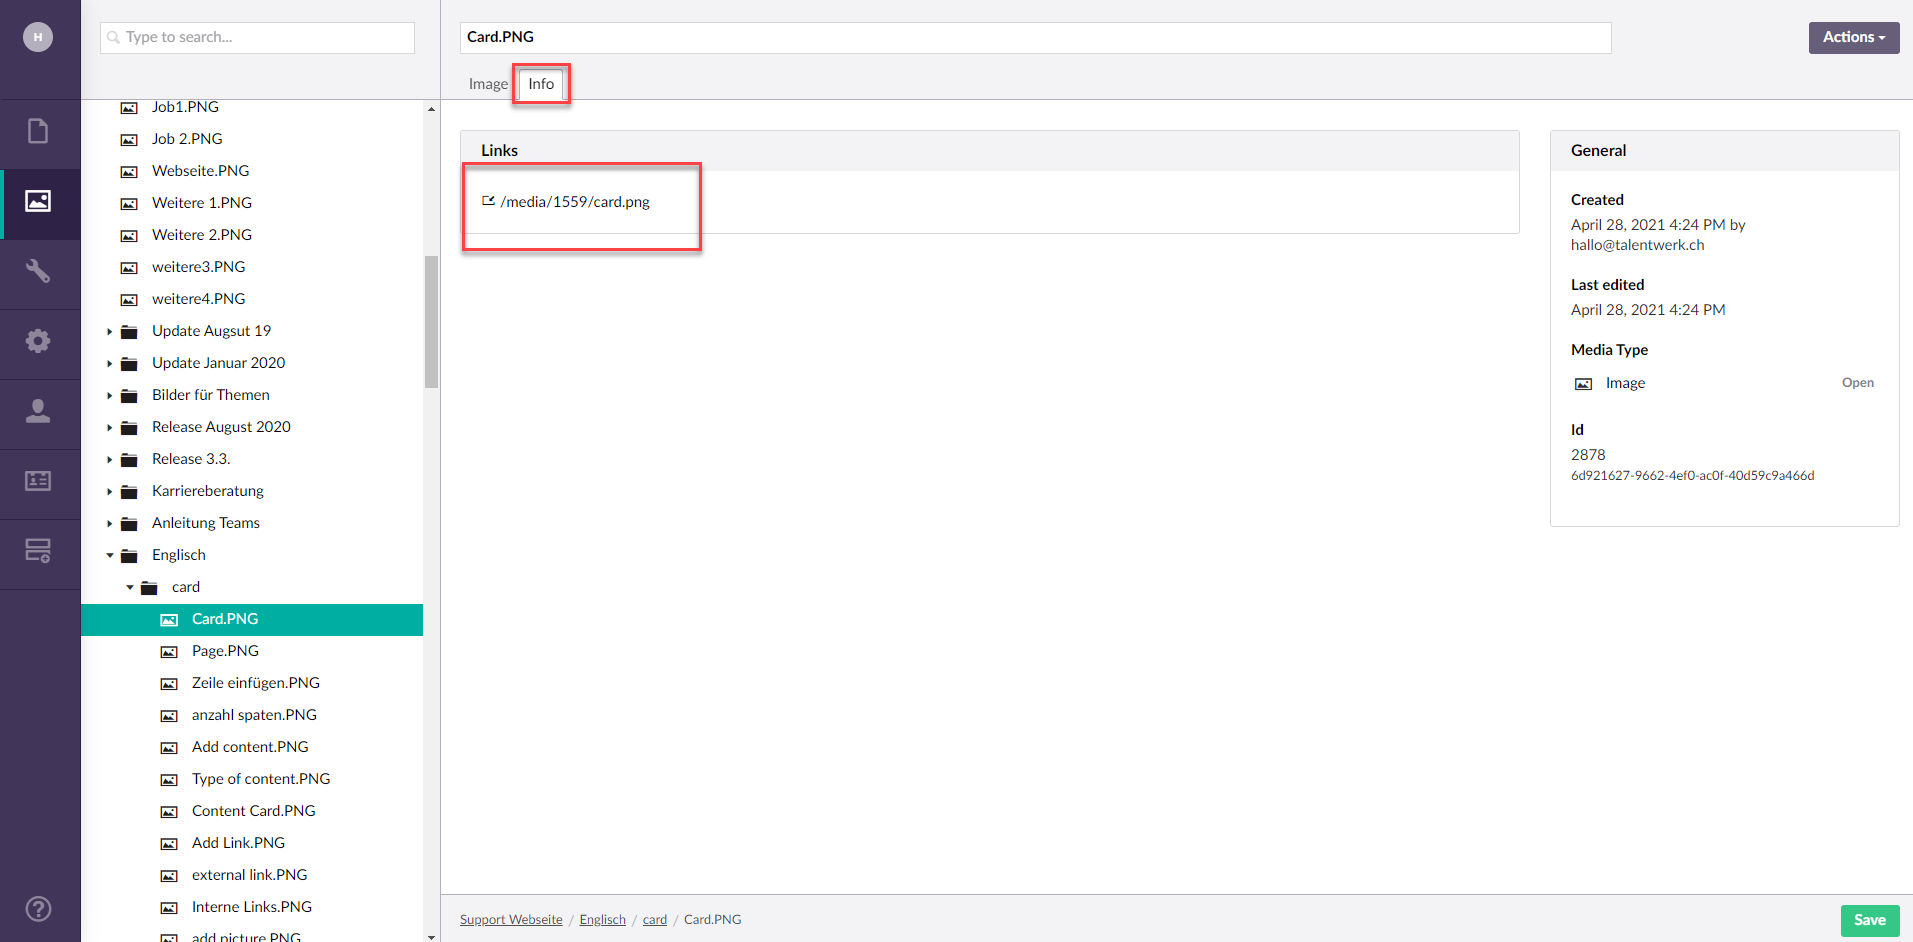
Task: Click the tree scrollbar thumb
Action: (x=431, y=322)
